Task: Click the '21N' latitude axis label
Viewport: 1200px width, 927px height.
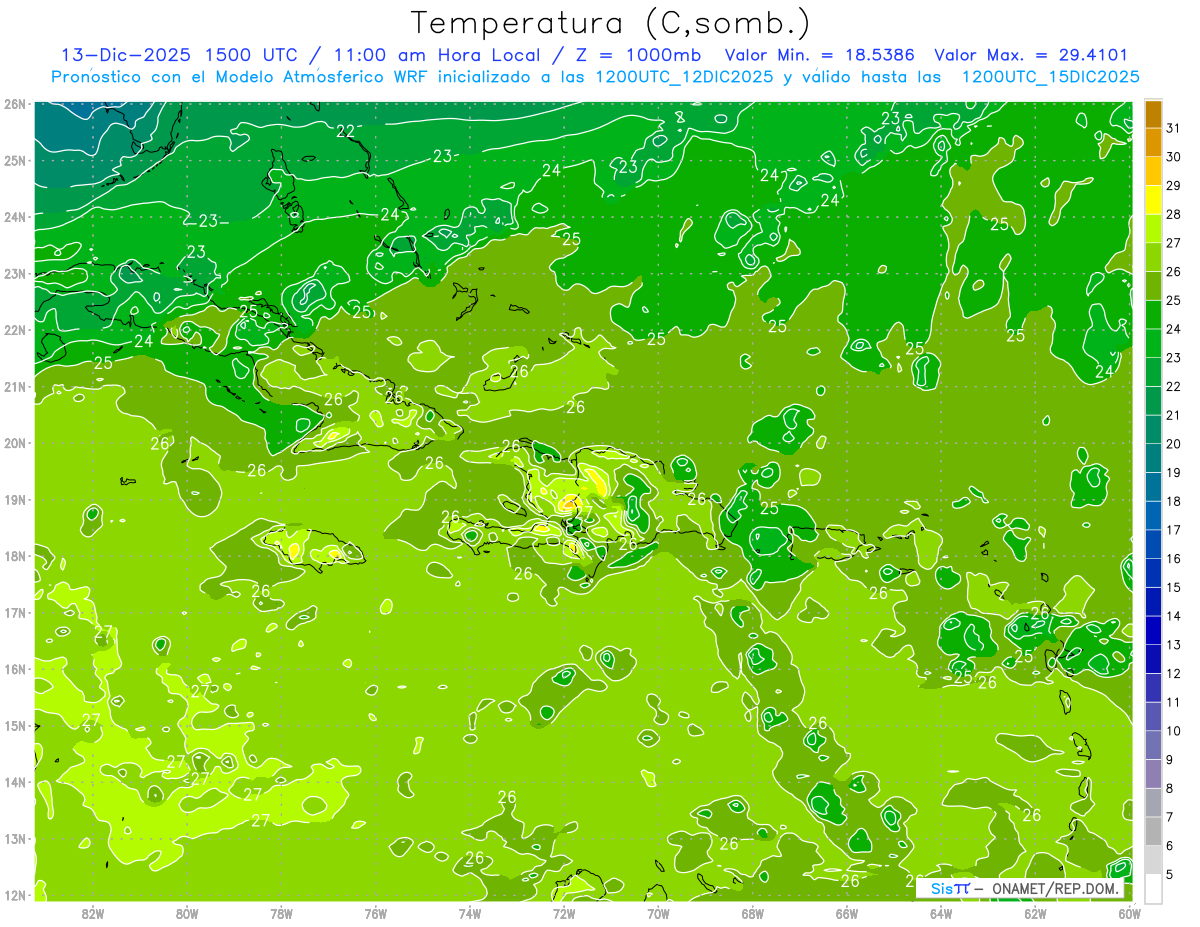Action: pos(14,386)
